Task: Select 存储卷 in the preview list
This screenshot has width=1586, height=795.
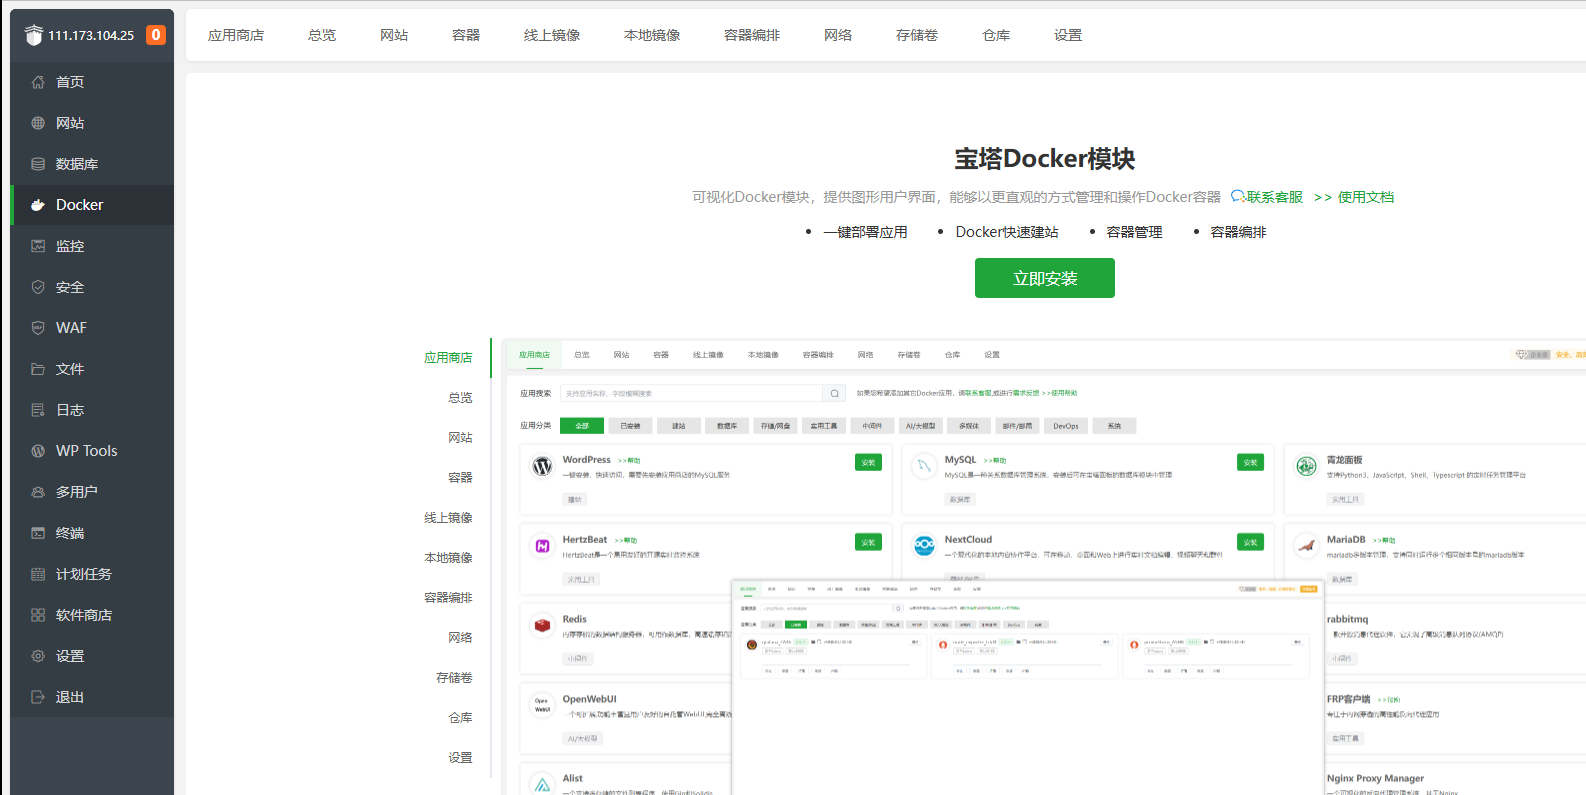Action: click(454, 678)
